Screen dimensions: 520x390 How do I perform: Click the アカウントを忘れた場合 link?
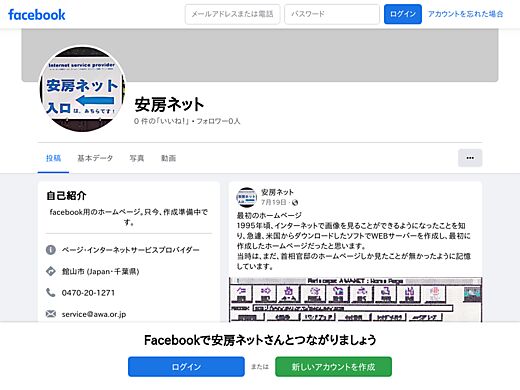point(465,14)
